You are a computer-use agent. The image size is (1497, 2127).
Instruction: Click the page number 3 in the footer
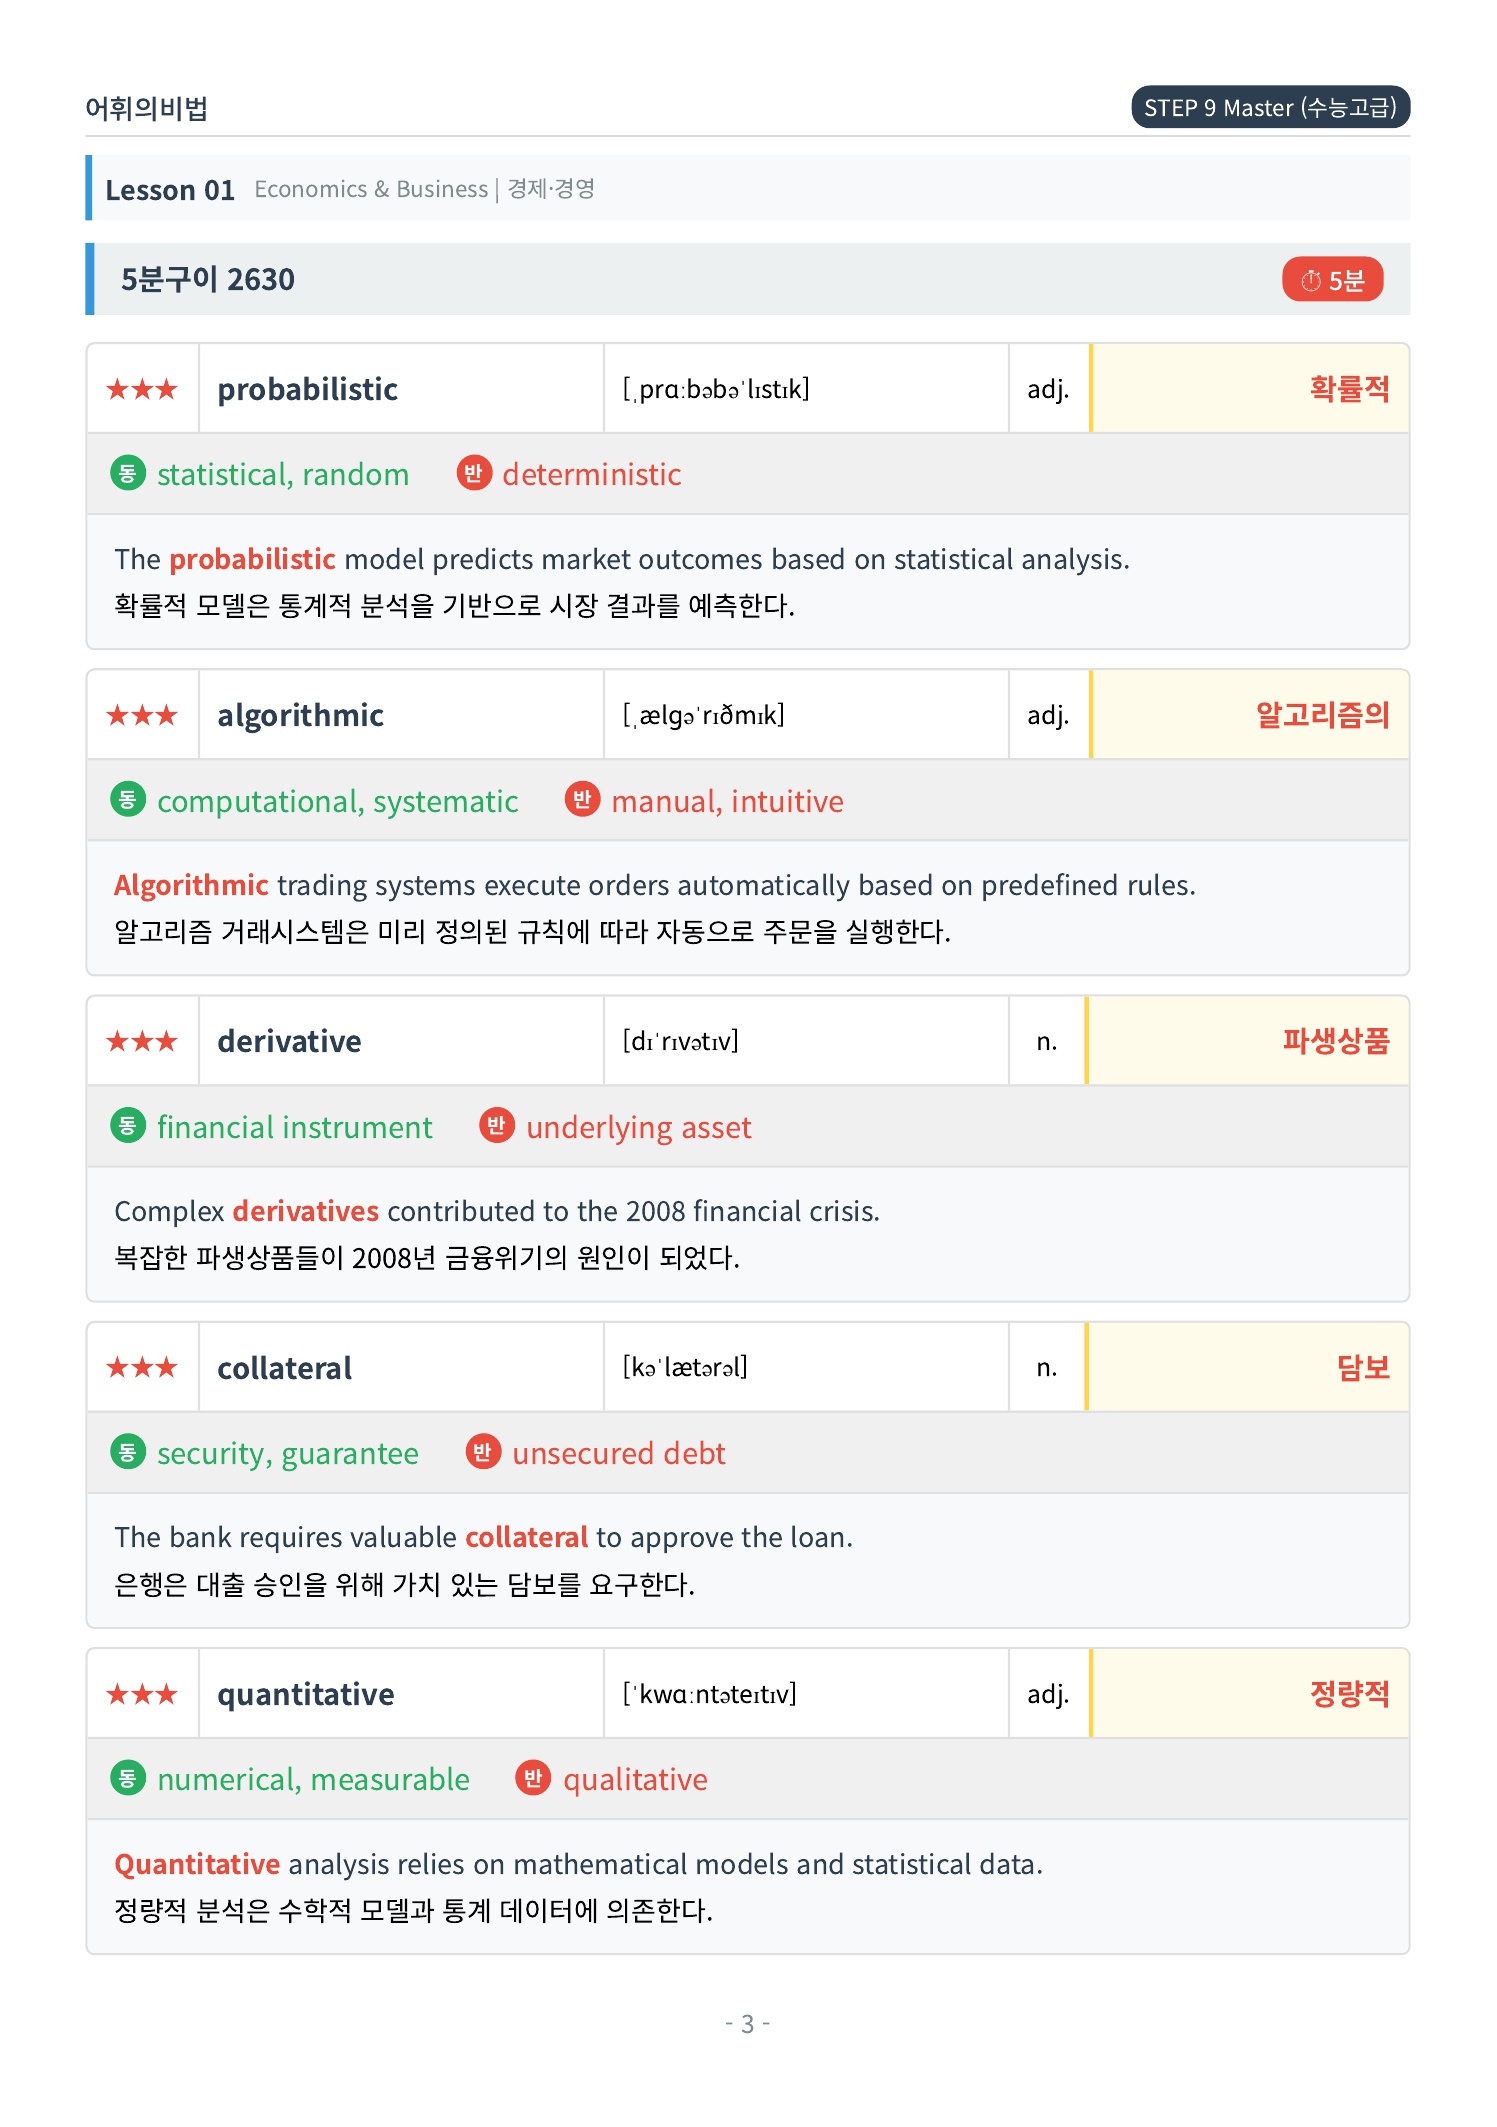(747, 2024)
